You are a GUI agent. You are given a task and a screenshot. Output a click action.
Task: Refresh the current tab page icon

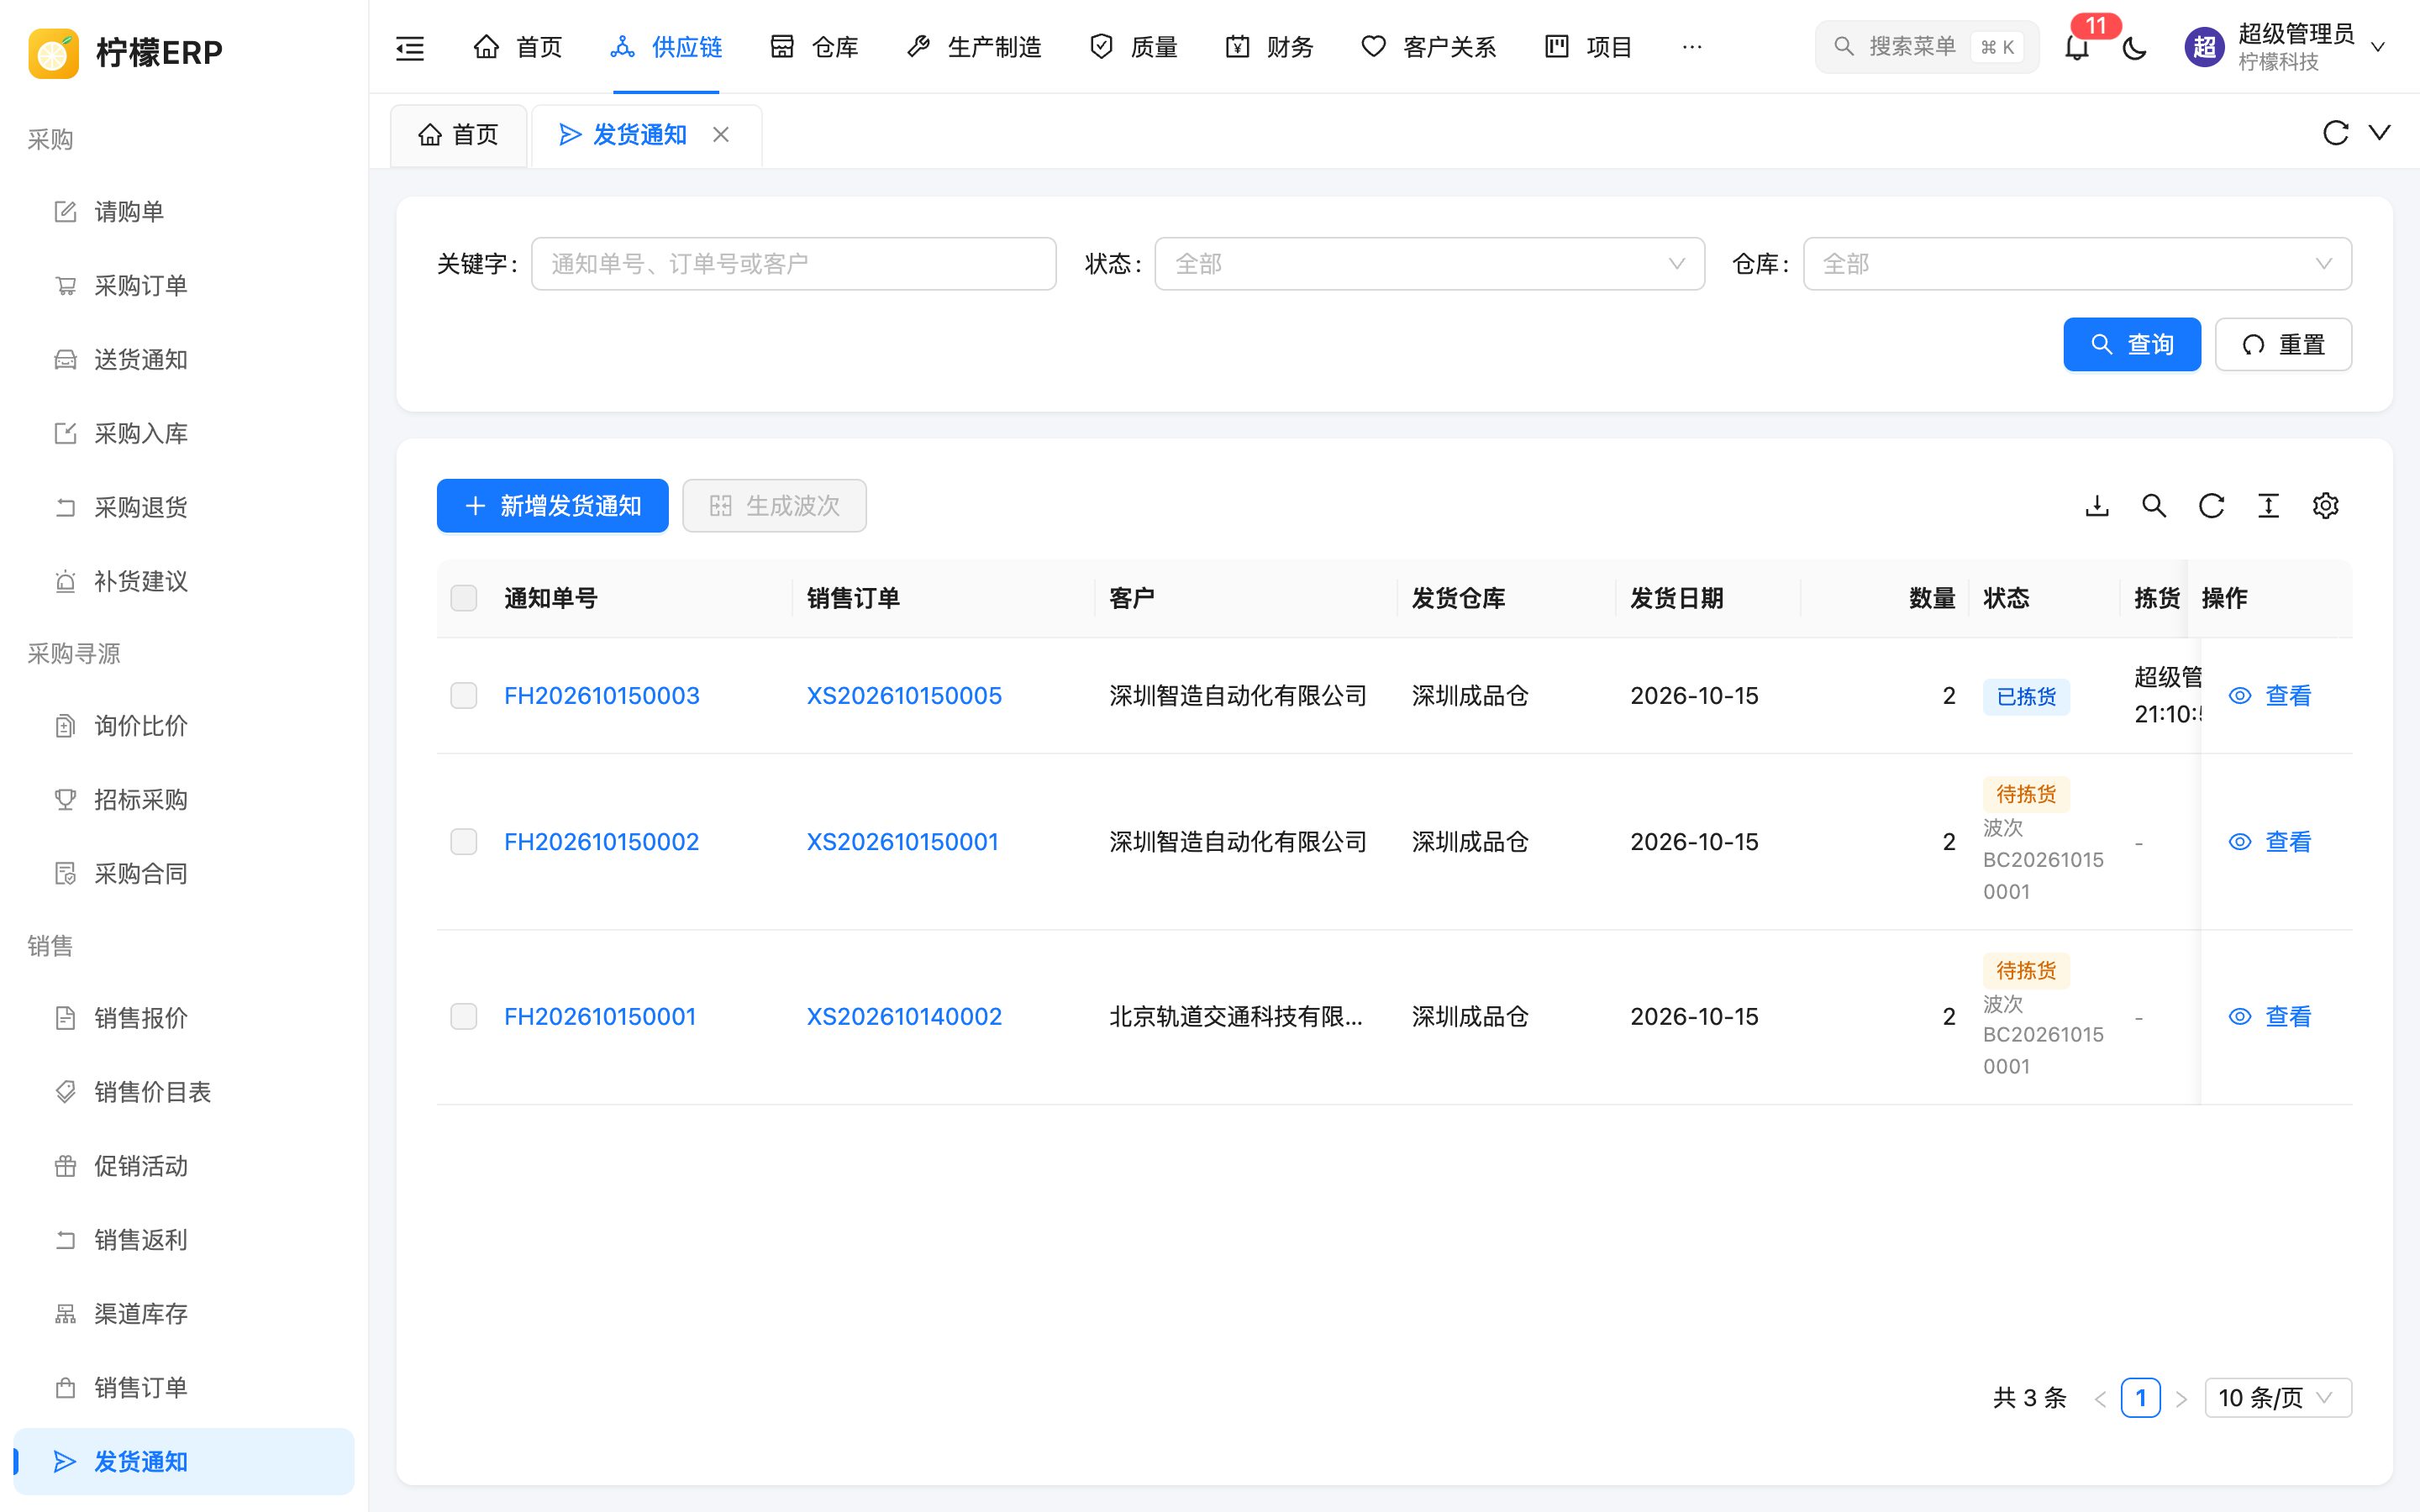coord(2335,133)
